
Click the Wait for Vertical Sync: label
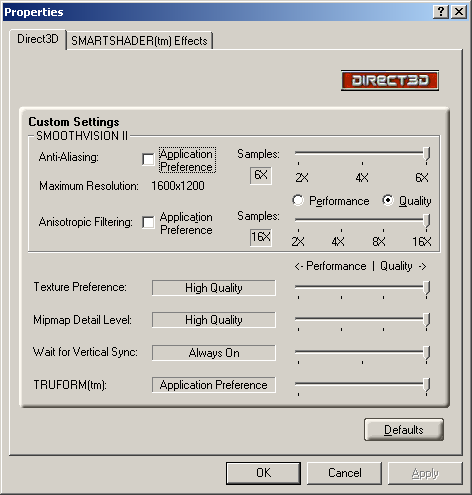click(85, 352)
